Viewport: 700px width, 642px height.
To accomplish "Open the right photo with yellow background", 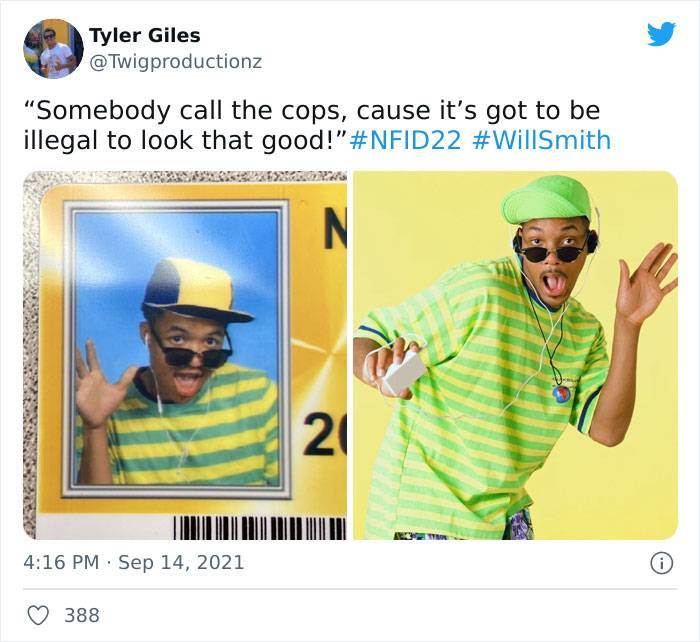I will (516, 355).
